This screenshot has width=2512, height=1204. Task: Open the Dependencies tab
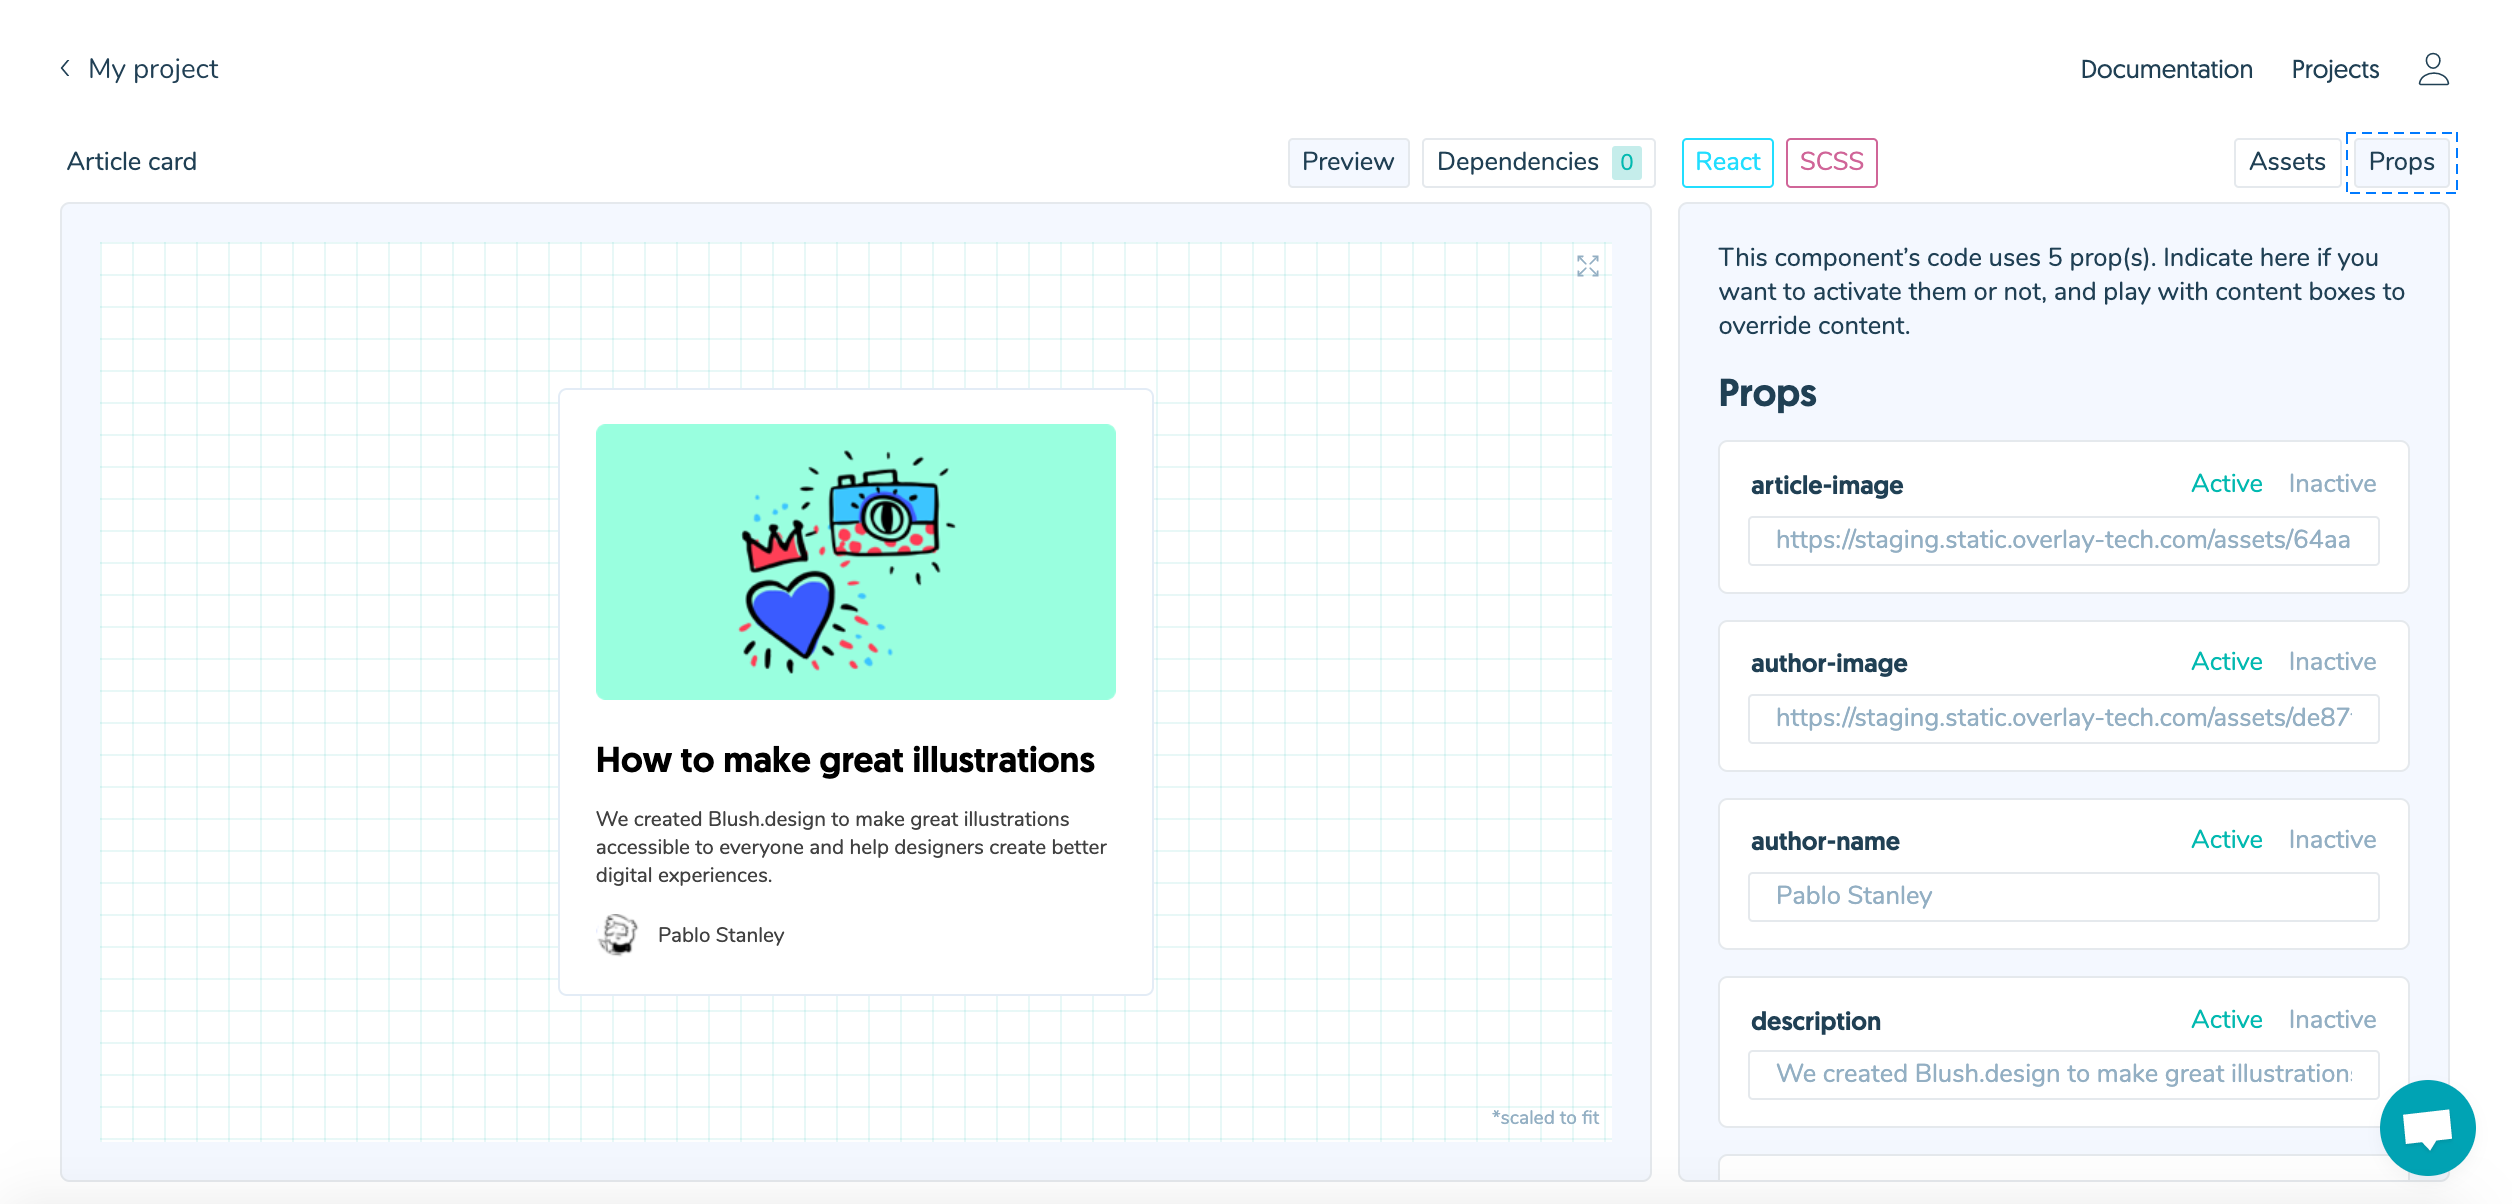pos(1517,162)
